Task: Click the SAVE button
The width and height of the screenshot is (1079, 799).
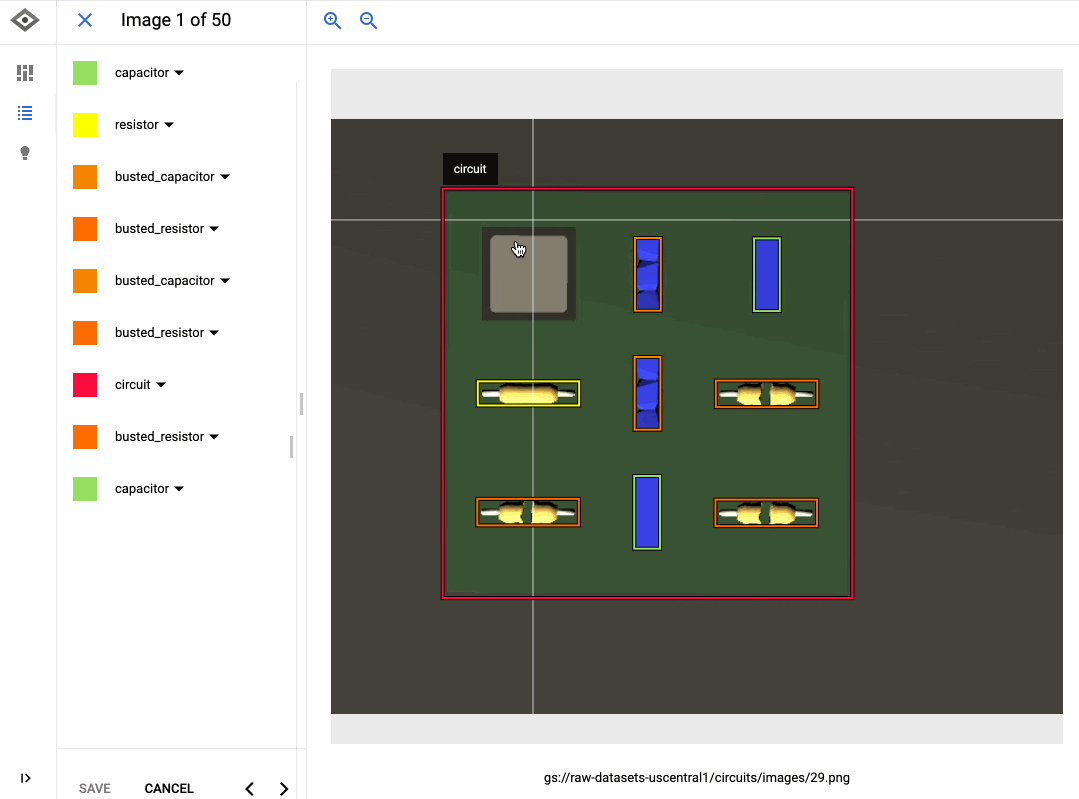Action: coord(94,788)
